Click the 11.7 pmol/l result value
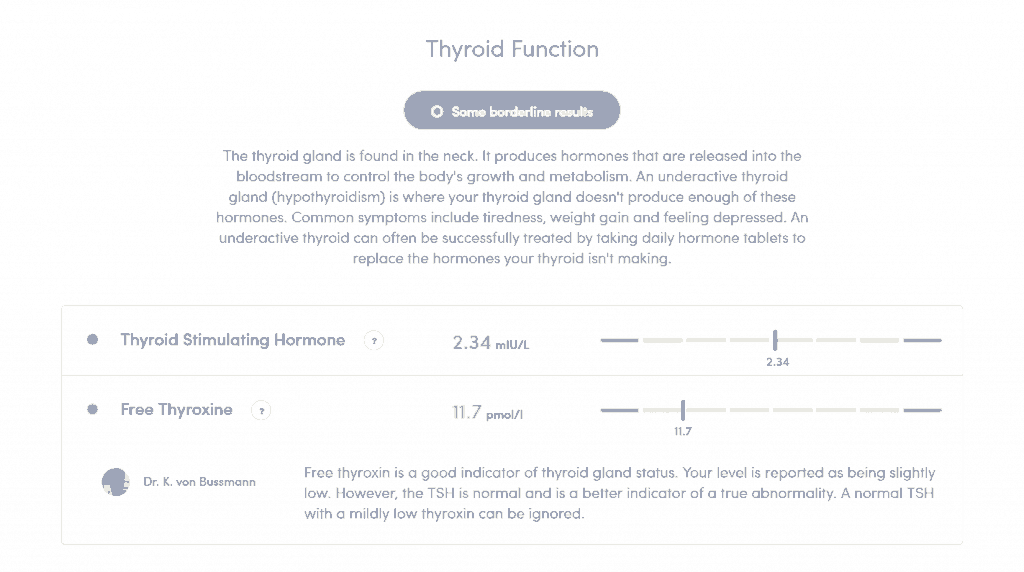This screenshot has height=572, width=1024. click(x=487, y=413)
